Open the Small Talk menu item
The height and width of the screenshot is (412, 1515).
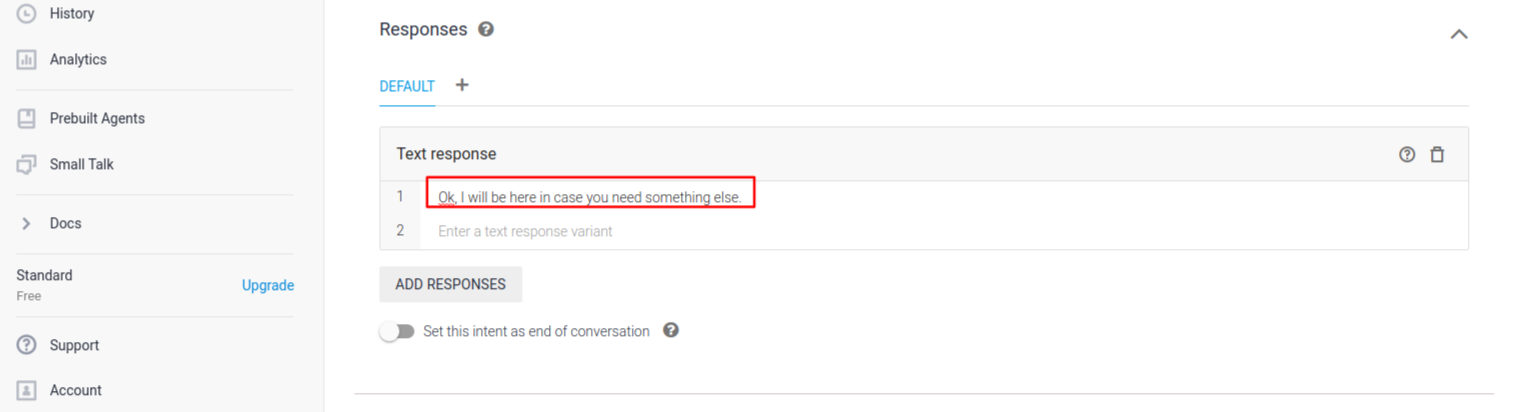pos(81,164)
